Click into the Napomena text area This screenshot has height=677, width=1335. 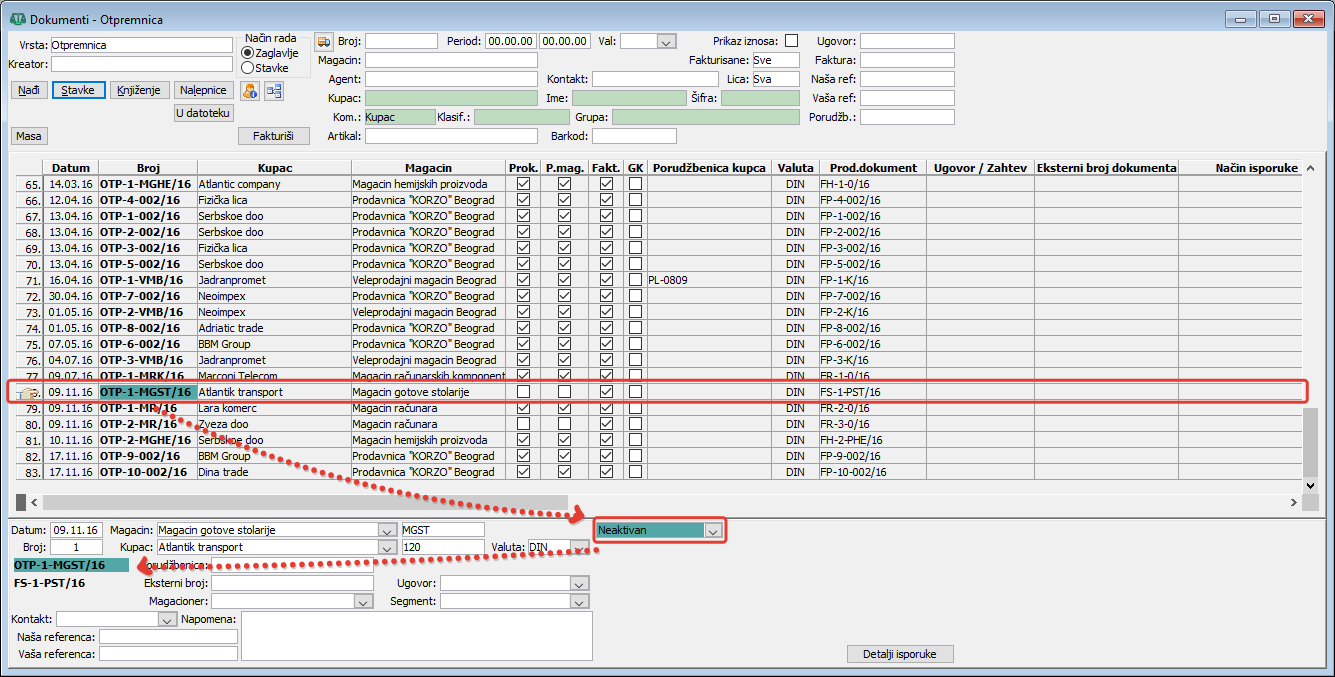(417, 636)
